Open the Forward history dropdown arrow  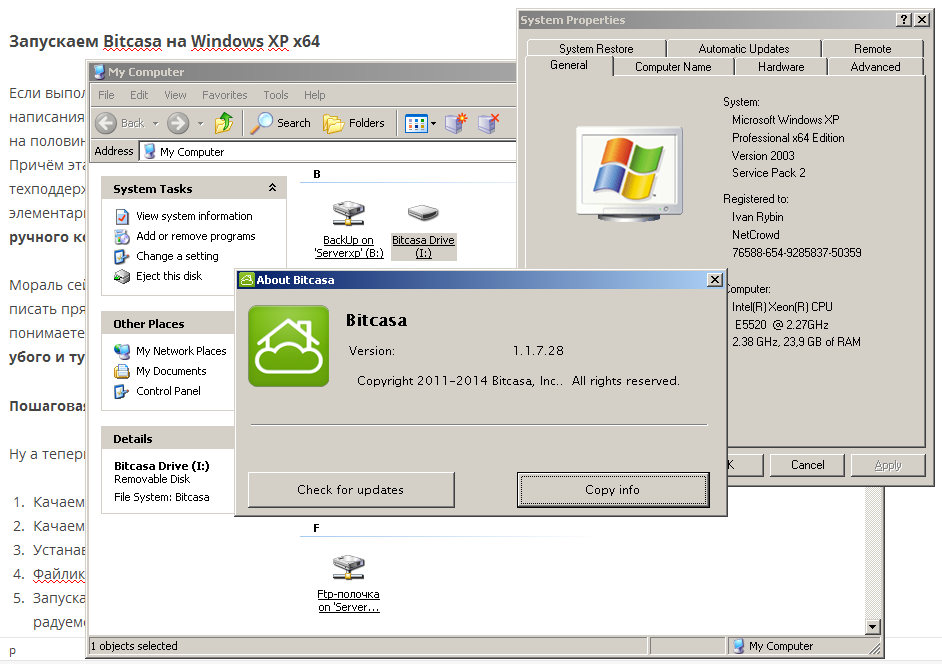coord(201,123)
